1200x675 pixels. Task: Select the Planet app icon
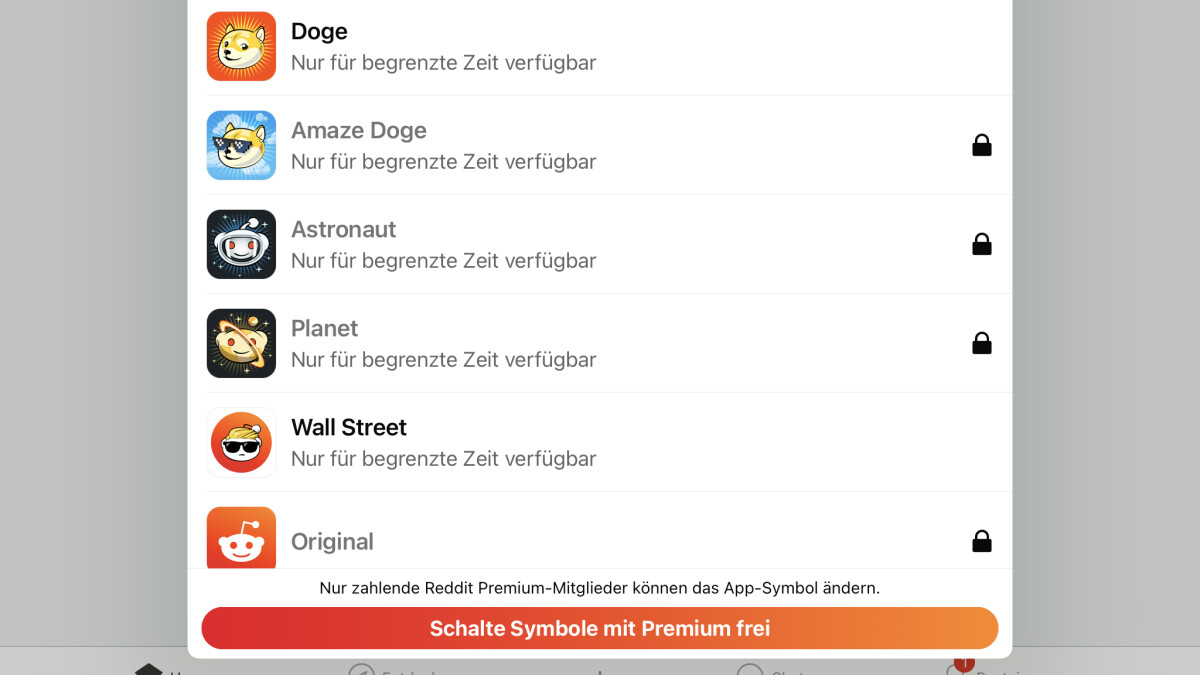(x=241, y=343)
